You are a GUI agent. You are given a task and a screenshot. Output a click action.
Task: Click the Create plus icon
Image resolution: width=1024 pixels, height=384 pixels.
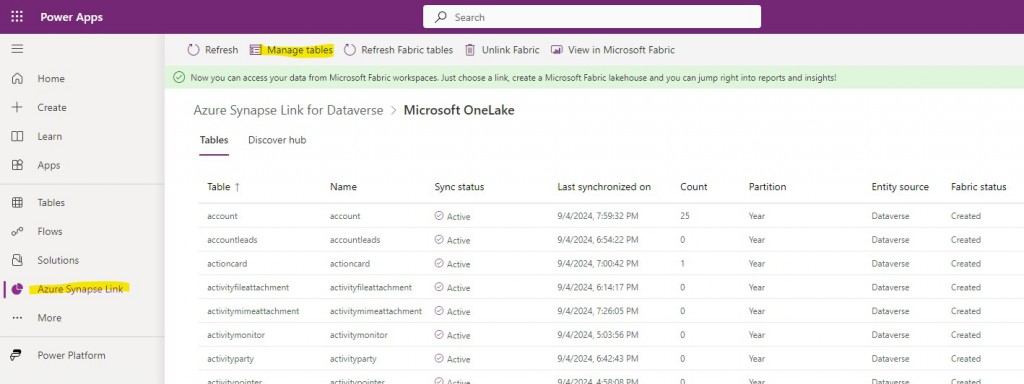coord(17,107)
